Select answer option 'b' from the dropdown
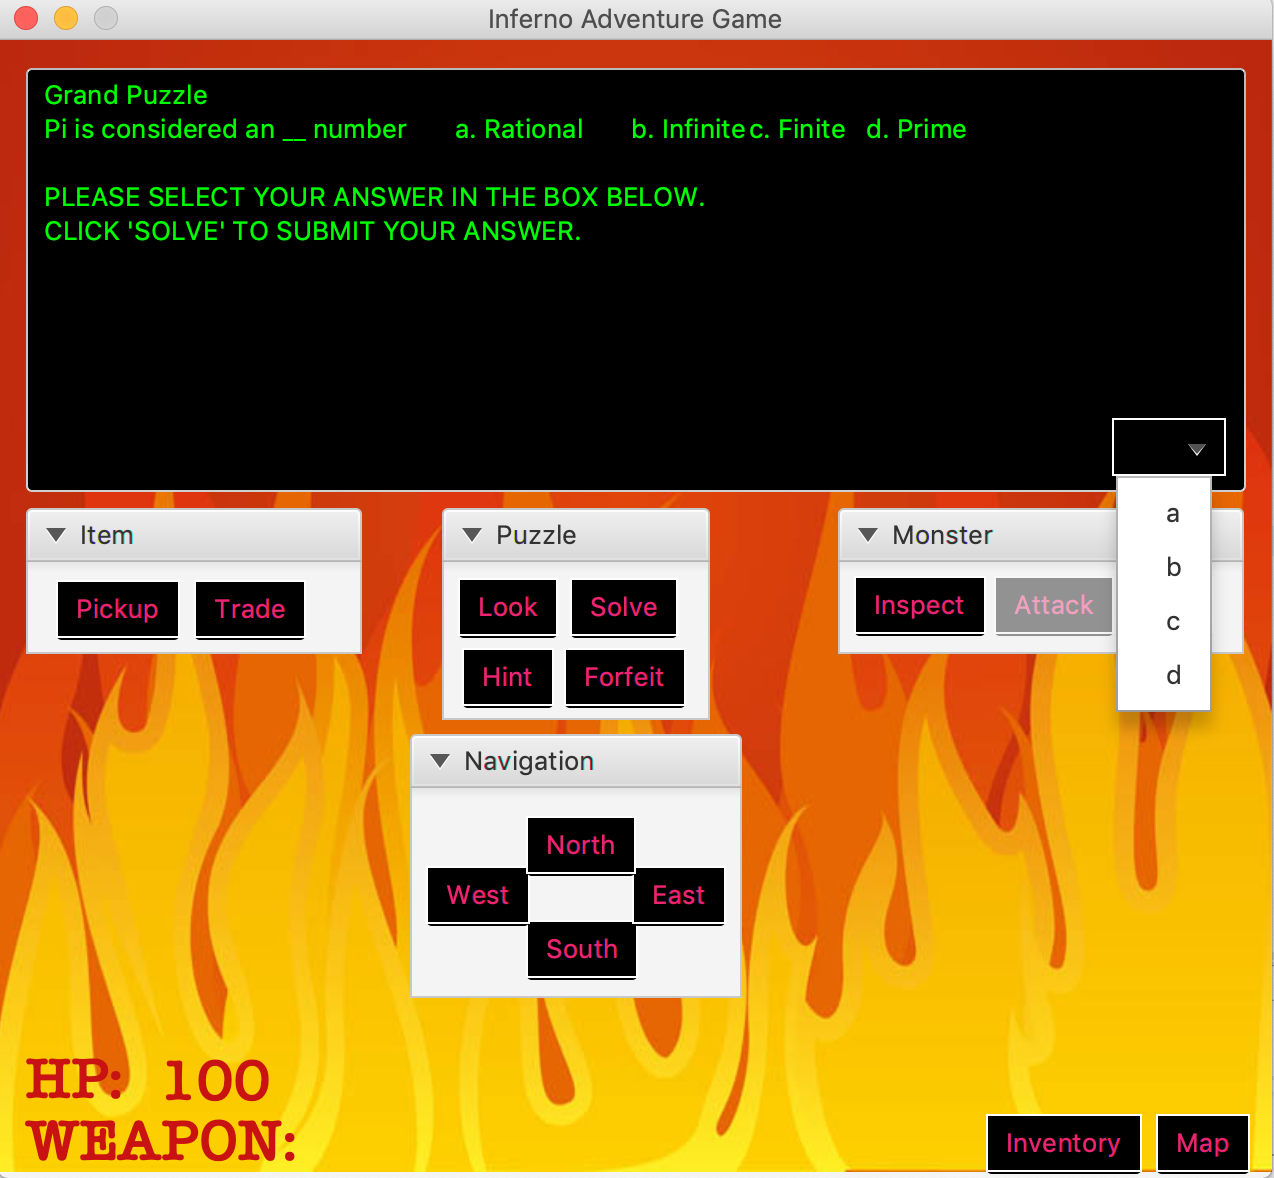 coord(1172,568)
